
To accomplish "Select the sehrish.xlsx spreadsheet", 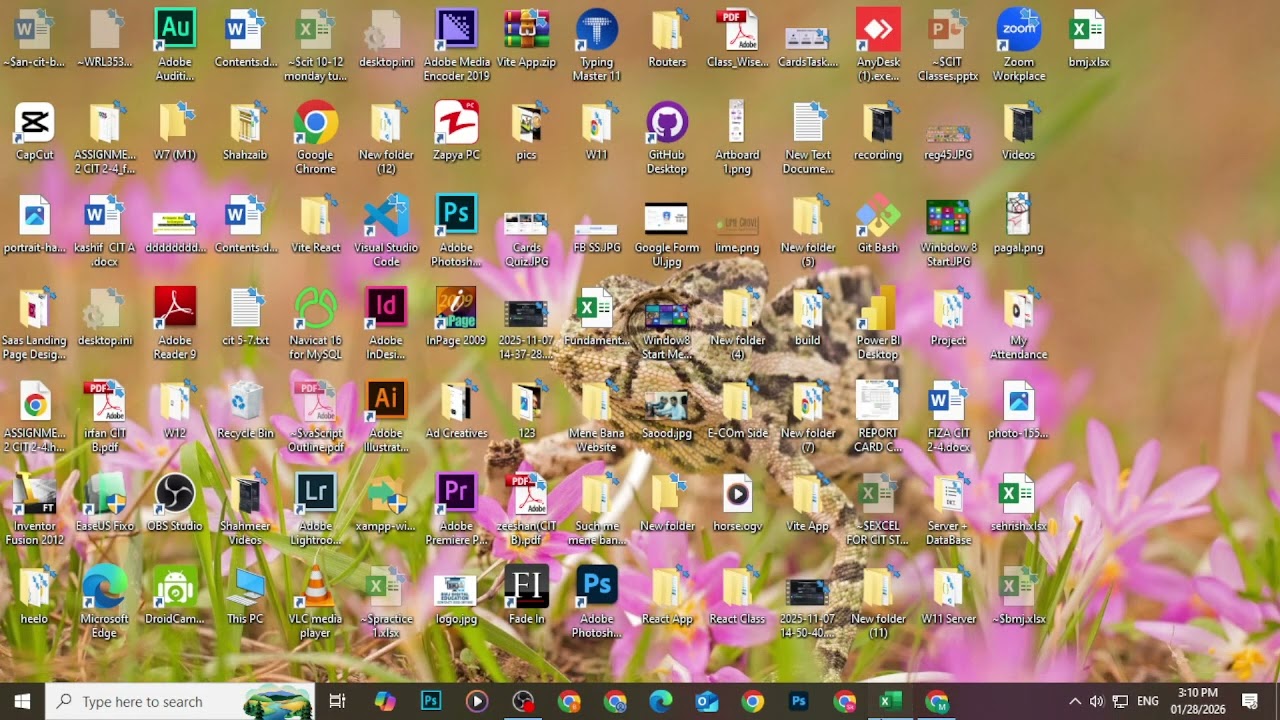I will [x=1018, y=503].
